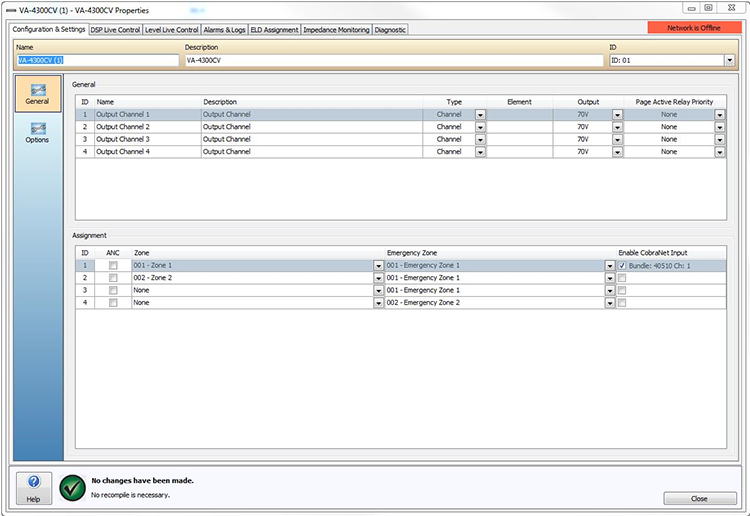750x516 pixels.
Task: Uncheck Enable CobraNet Input for row 1
Action: pyautogui.click(x=622, y=265)
